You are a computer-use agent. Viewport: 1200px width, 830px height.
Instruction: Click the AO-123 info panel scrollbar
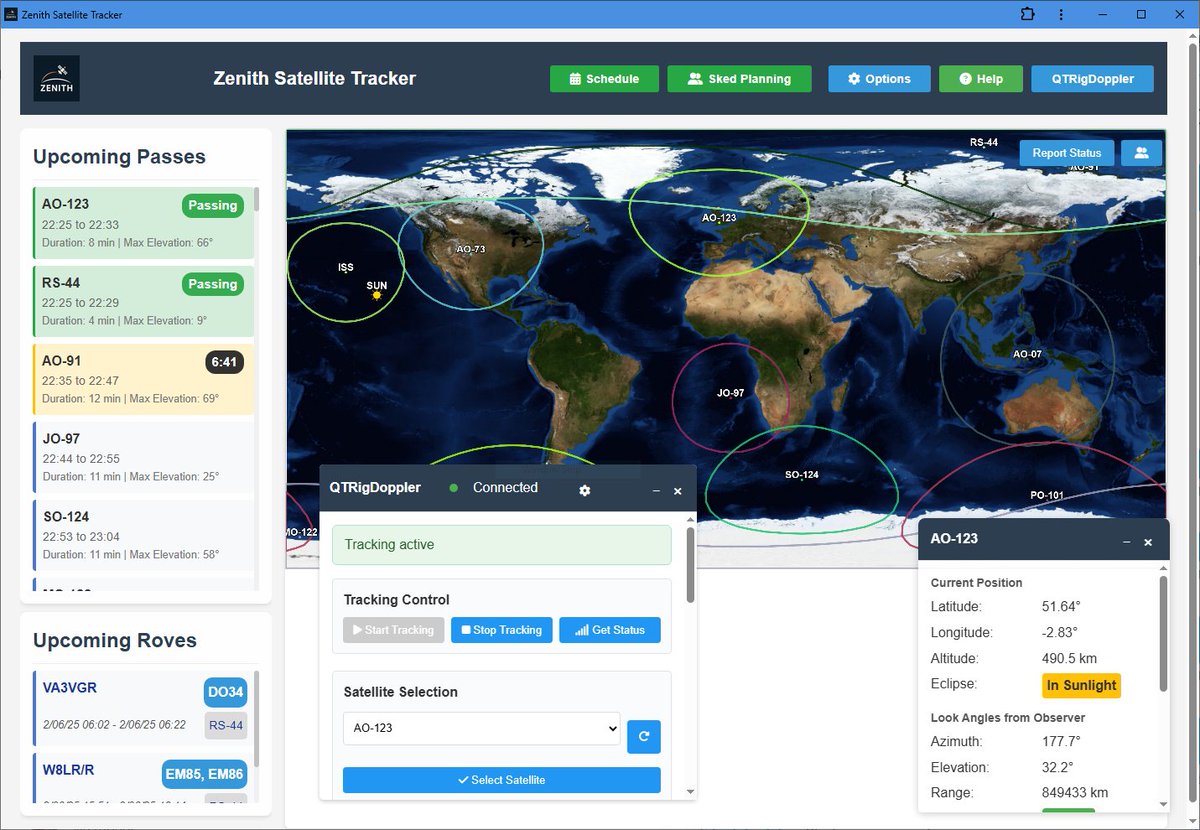tap(1163, 633)
